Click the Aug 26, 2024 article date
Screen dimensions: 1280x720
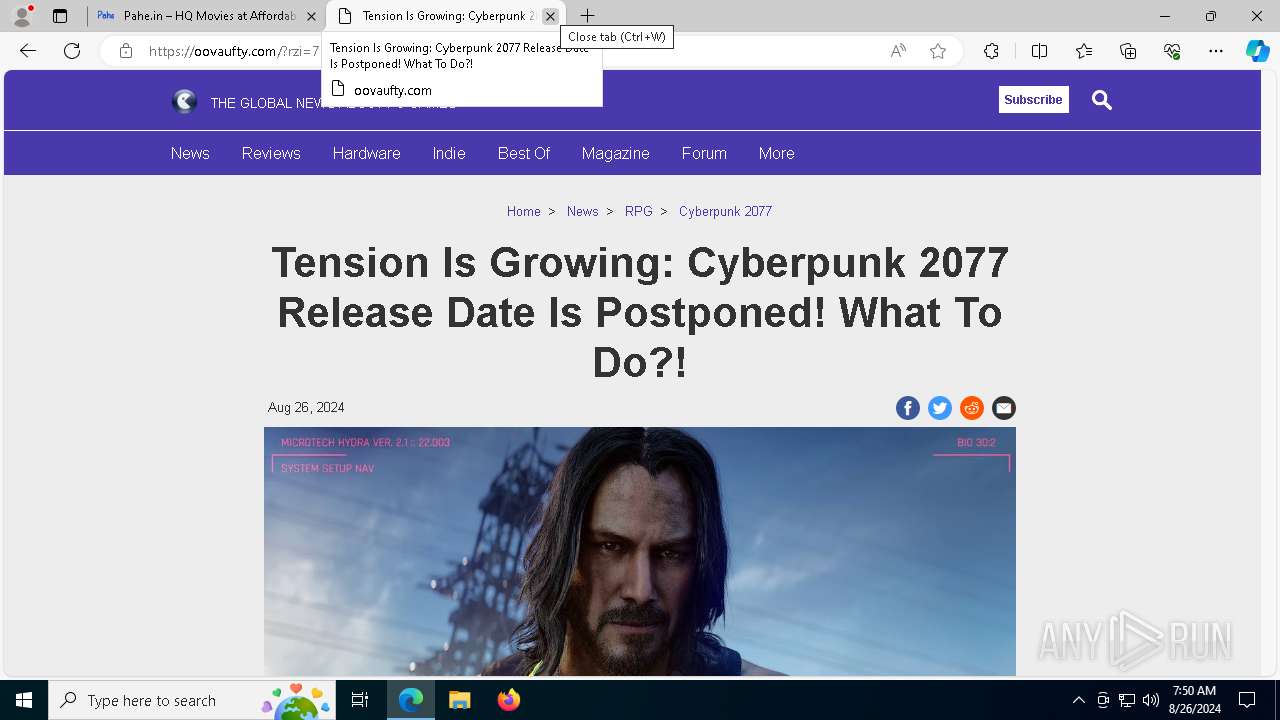coord(306,407)
